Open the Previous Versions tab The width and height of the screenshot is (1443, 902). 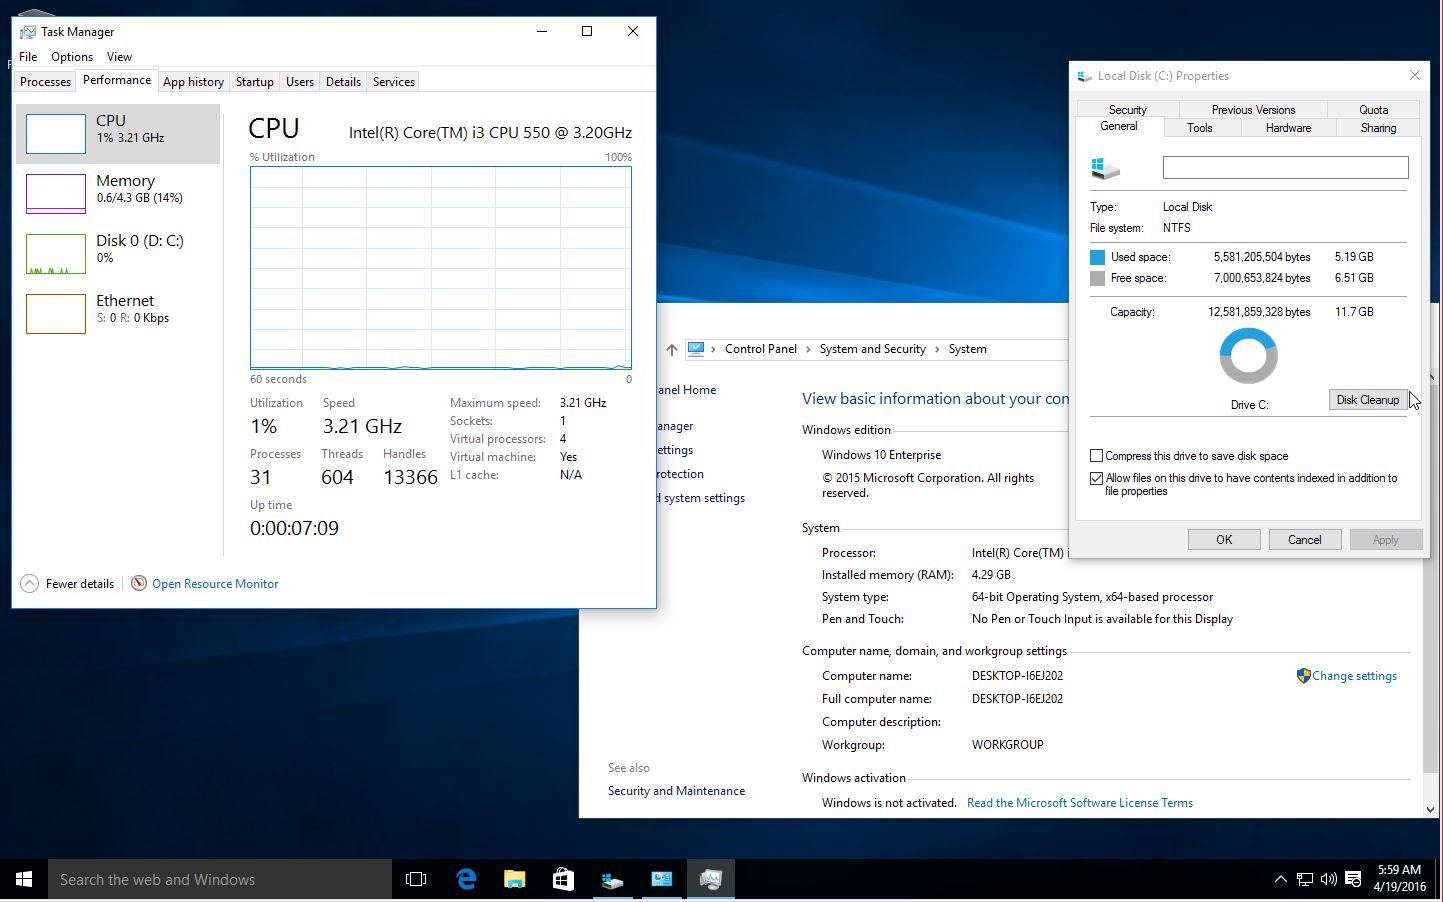coord(1253,110)
